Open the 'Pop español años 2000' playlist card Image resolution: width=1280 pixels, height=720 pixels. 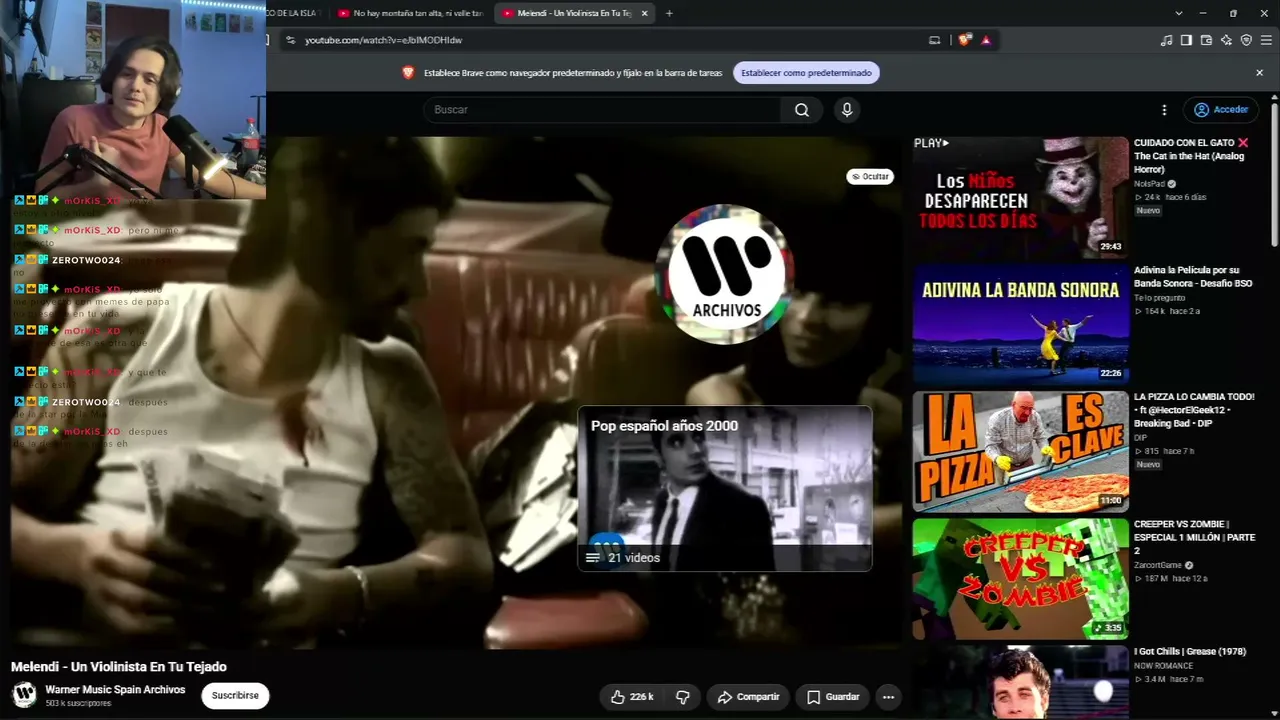point(725,489)
